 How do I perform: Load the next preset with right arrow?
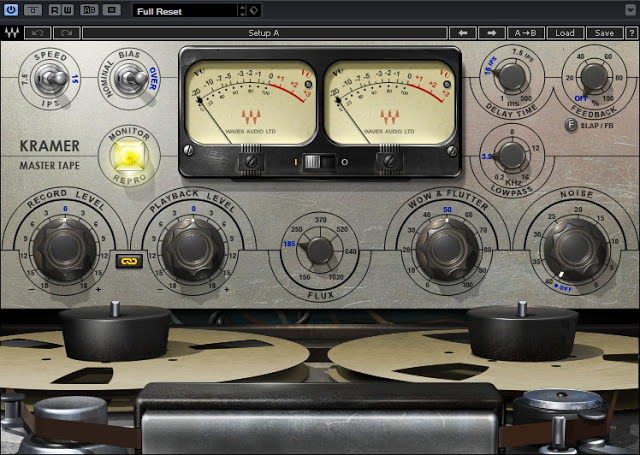click(490, 33)
